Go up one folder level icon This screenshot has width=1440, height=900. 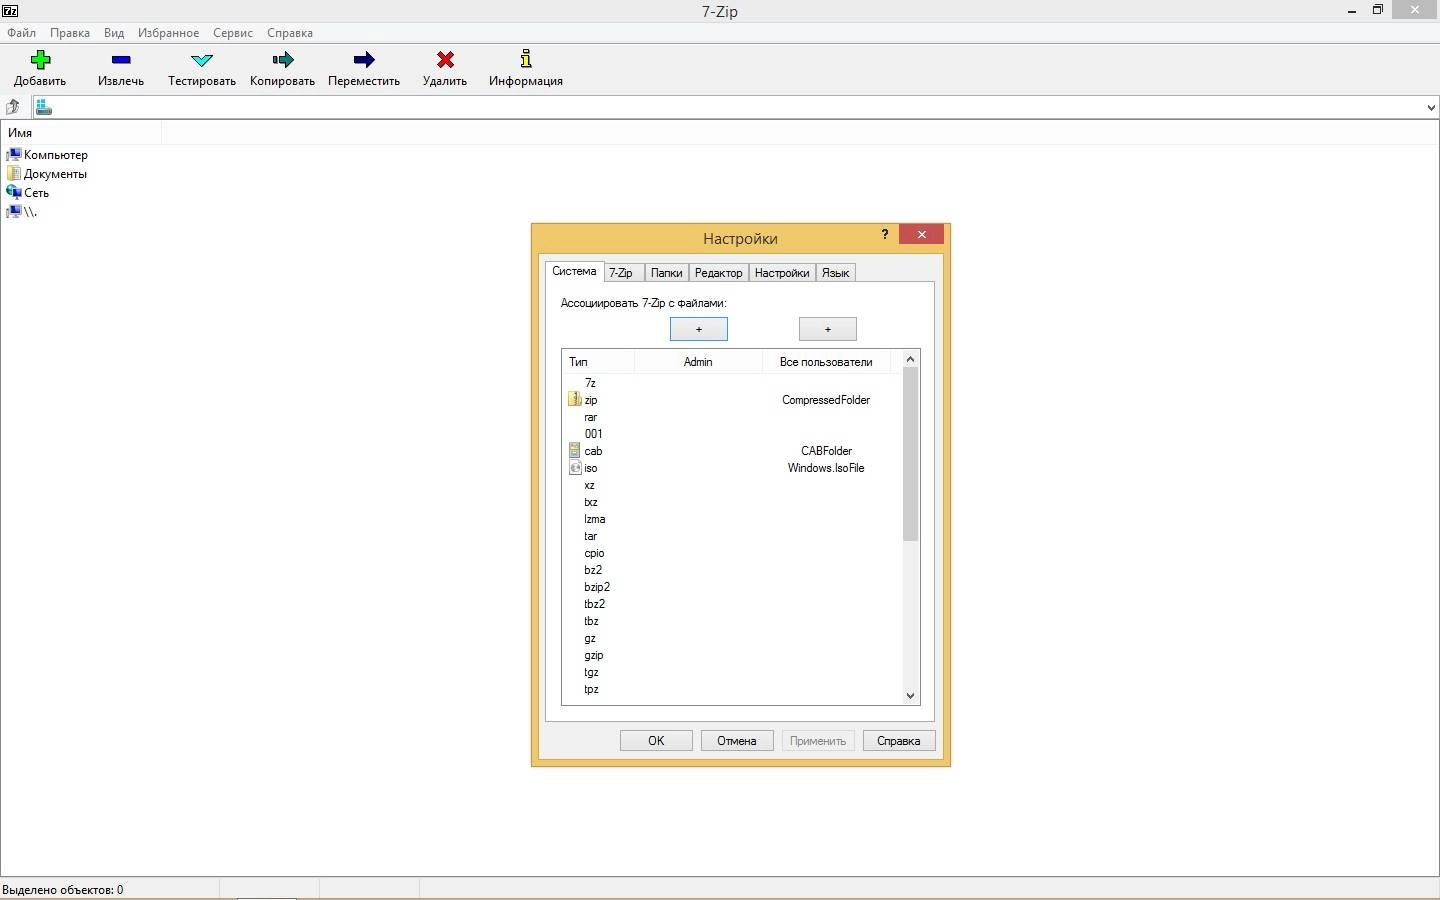tap(12, 107)
